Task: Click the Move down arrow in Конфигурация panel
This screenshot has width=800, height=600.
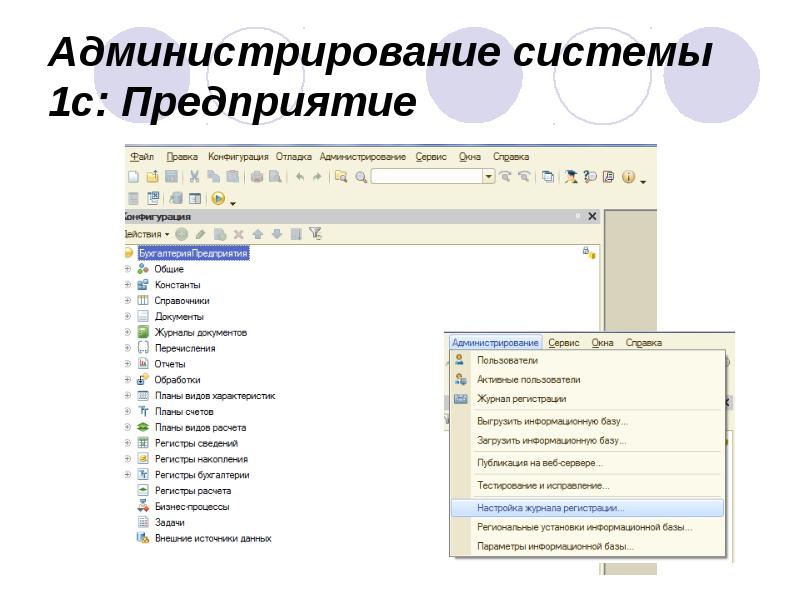Action: pos(277,234)
